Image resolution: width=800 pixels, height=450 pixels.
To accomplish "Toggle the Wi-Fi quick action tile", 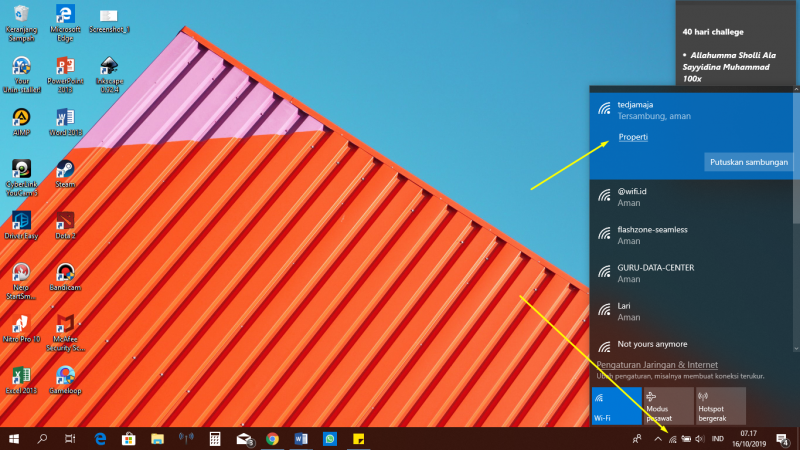I will point(617,406).
